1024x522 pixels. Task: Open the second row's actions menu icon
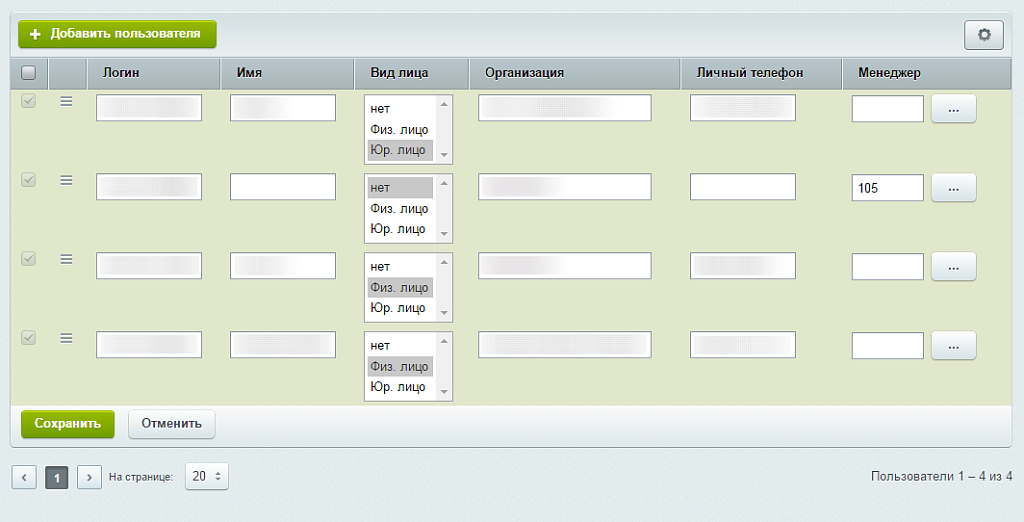pyautogui.click(x=66, y=180)
